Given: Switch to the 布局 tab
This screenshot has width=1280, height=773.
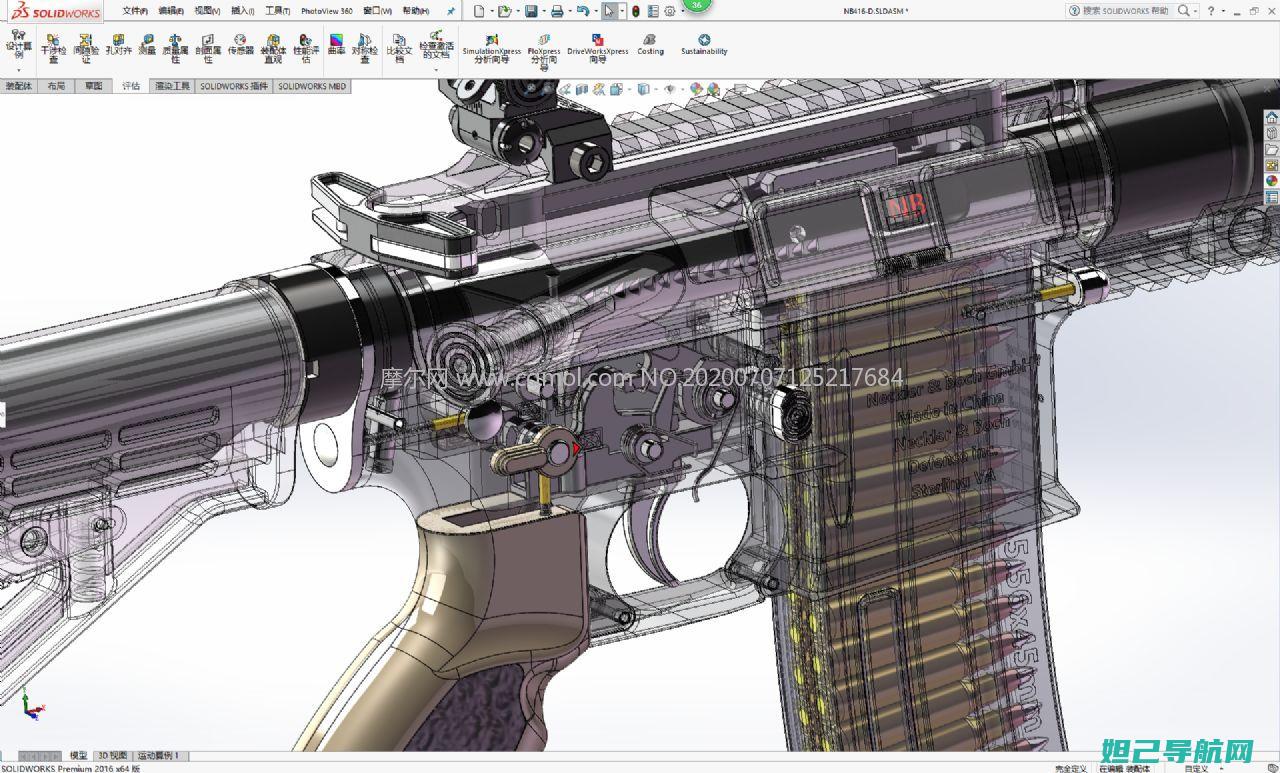Looking at the screenshot, I should point(56,86).
